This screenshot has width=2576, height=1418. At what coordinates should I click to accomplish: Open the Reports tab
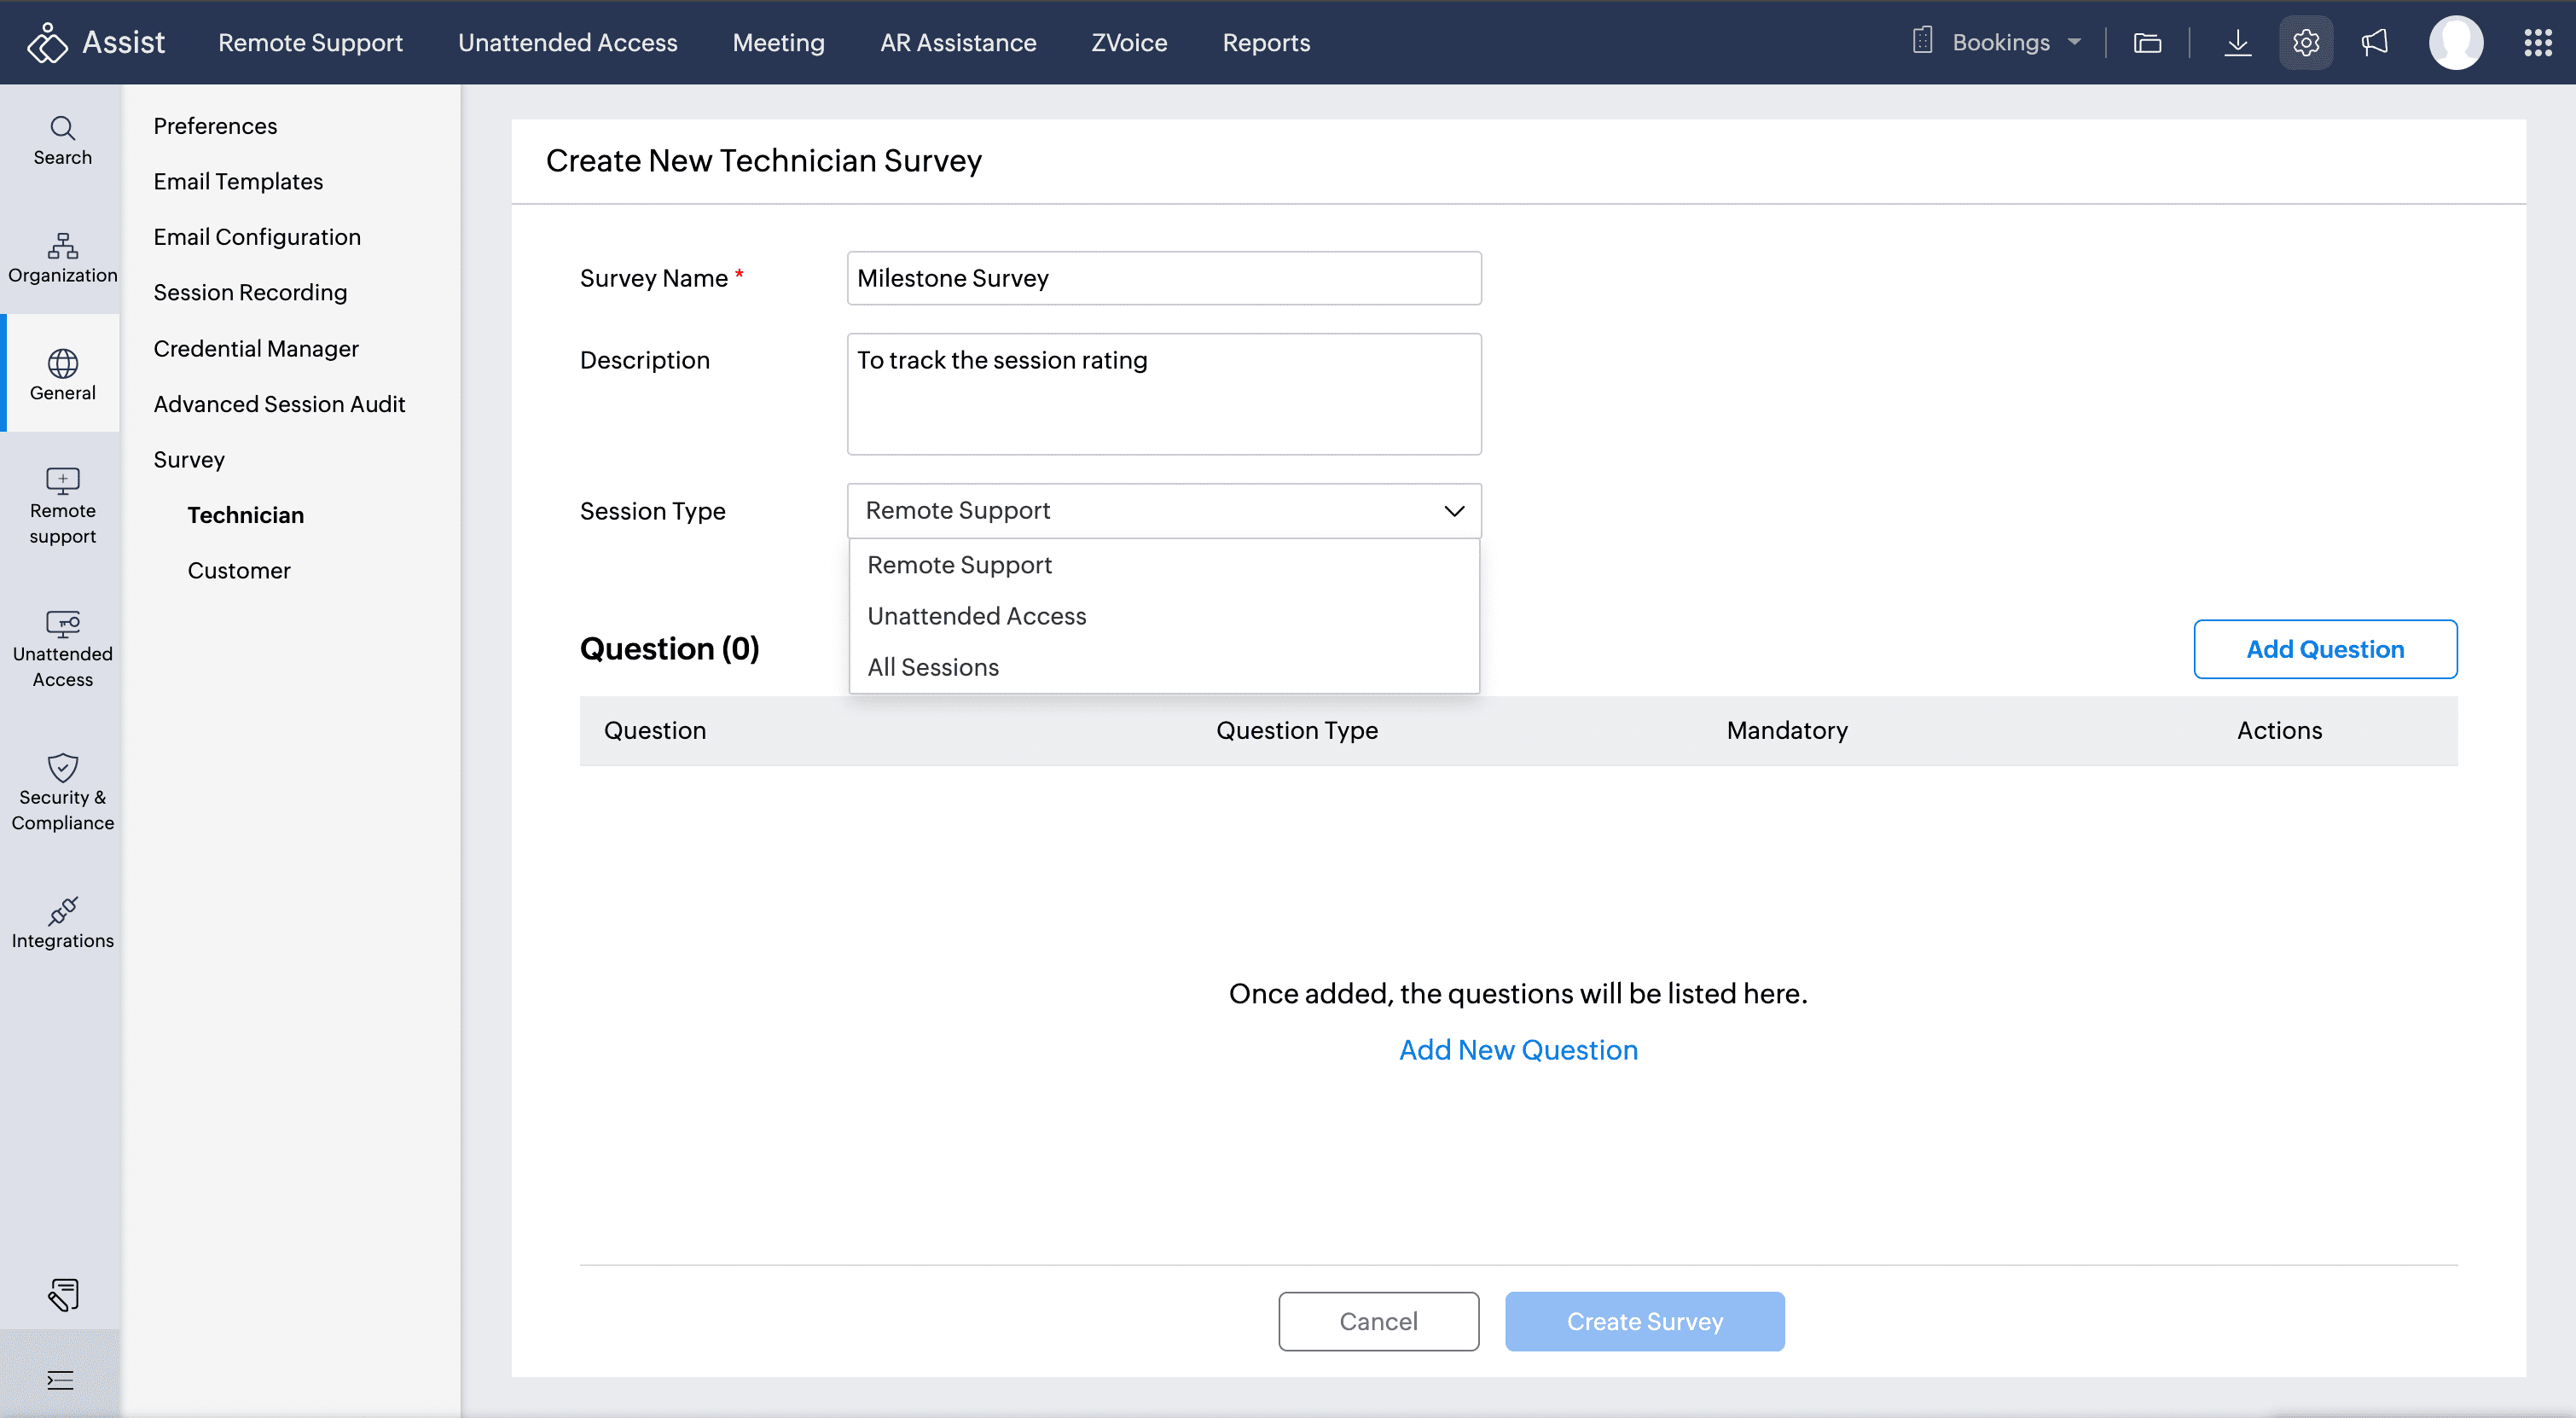(1265, 42)
